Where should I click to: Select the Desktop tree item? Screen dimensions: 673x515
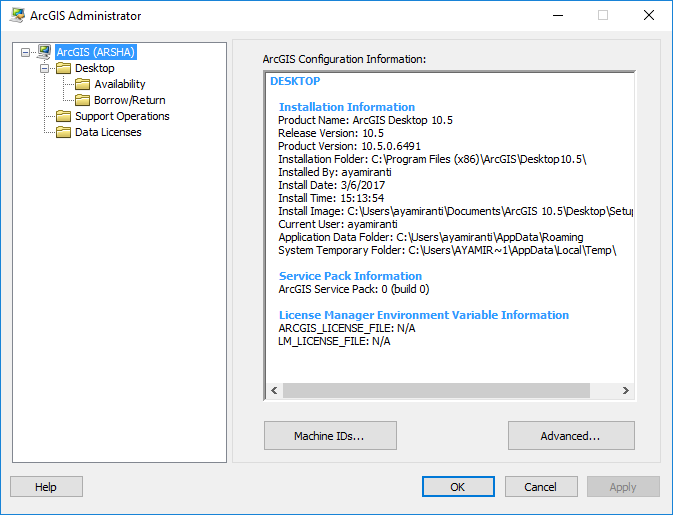click(x=94, y=68)
